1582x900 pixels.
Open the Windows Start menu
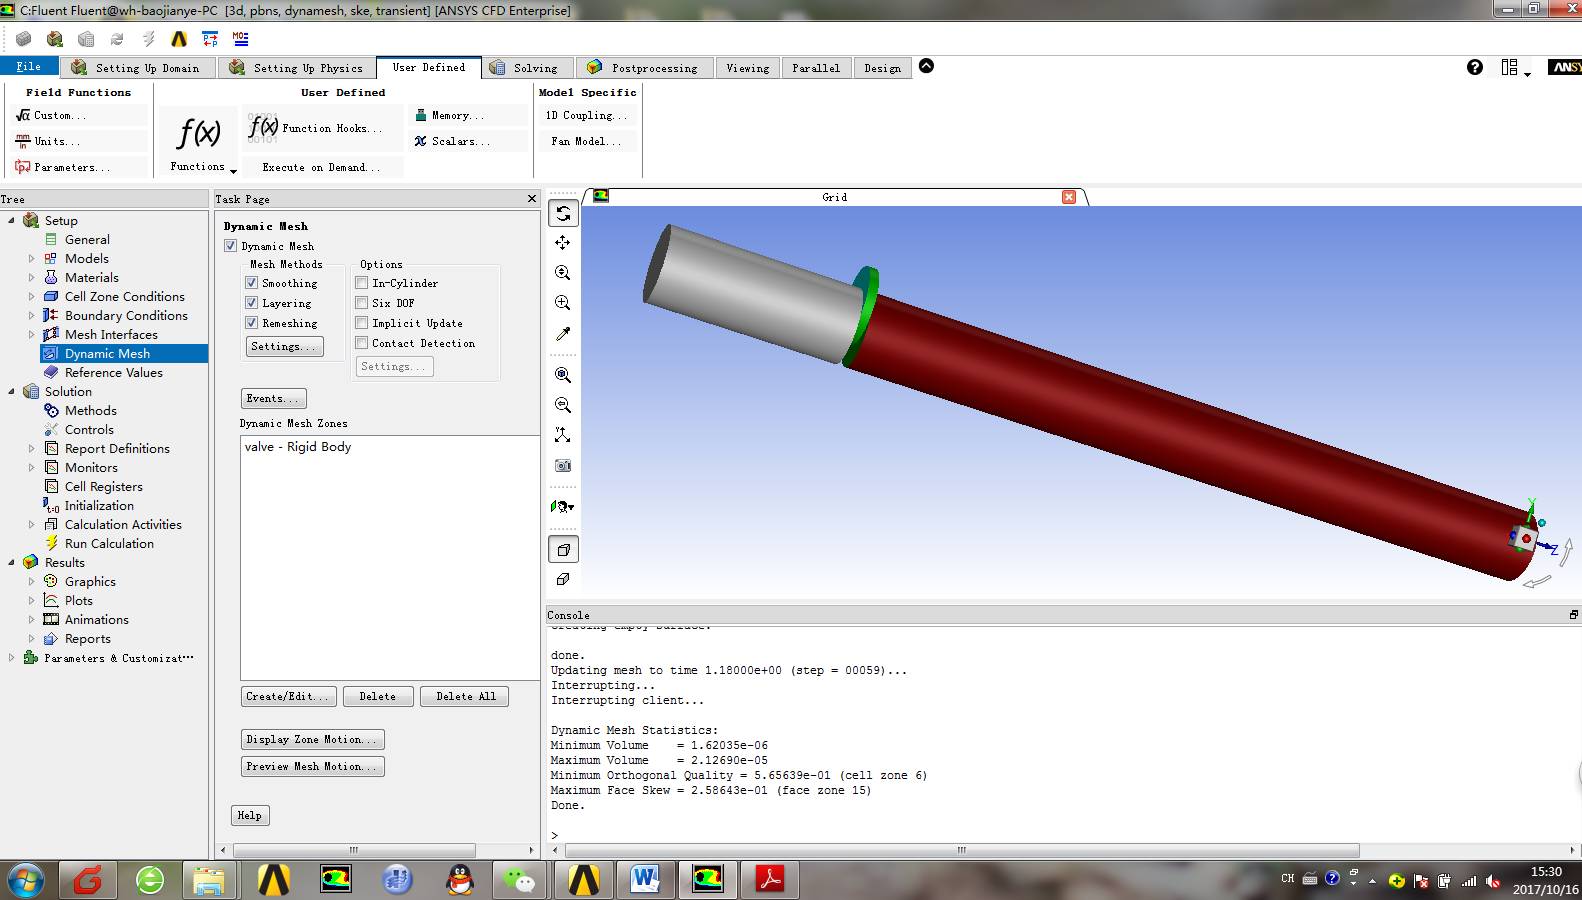pyautogui.click(x=25, y=880)
